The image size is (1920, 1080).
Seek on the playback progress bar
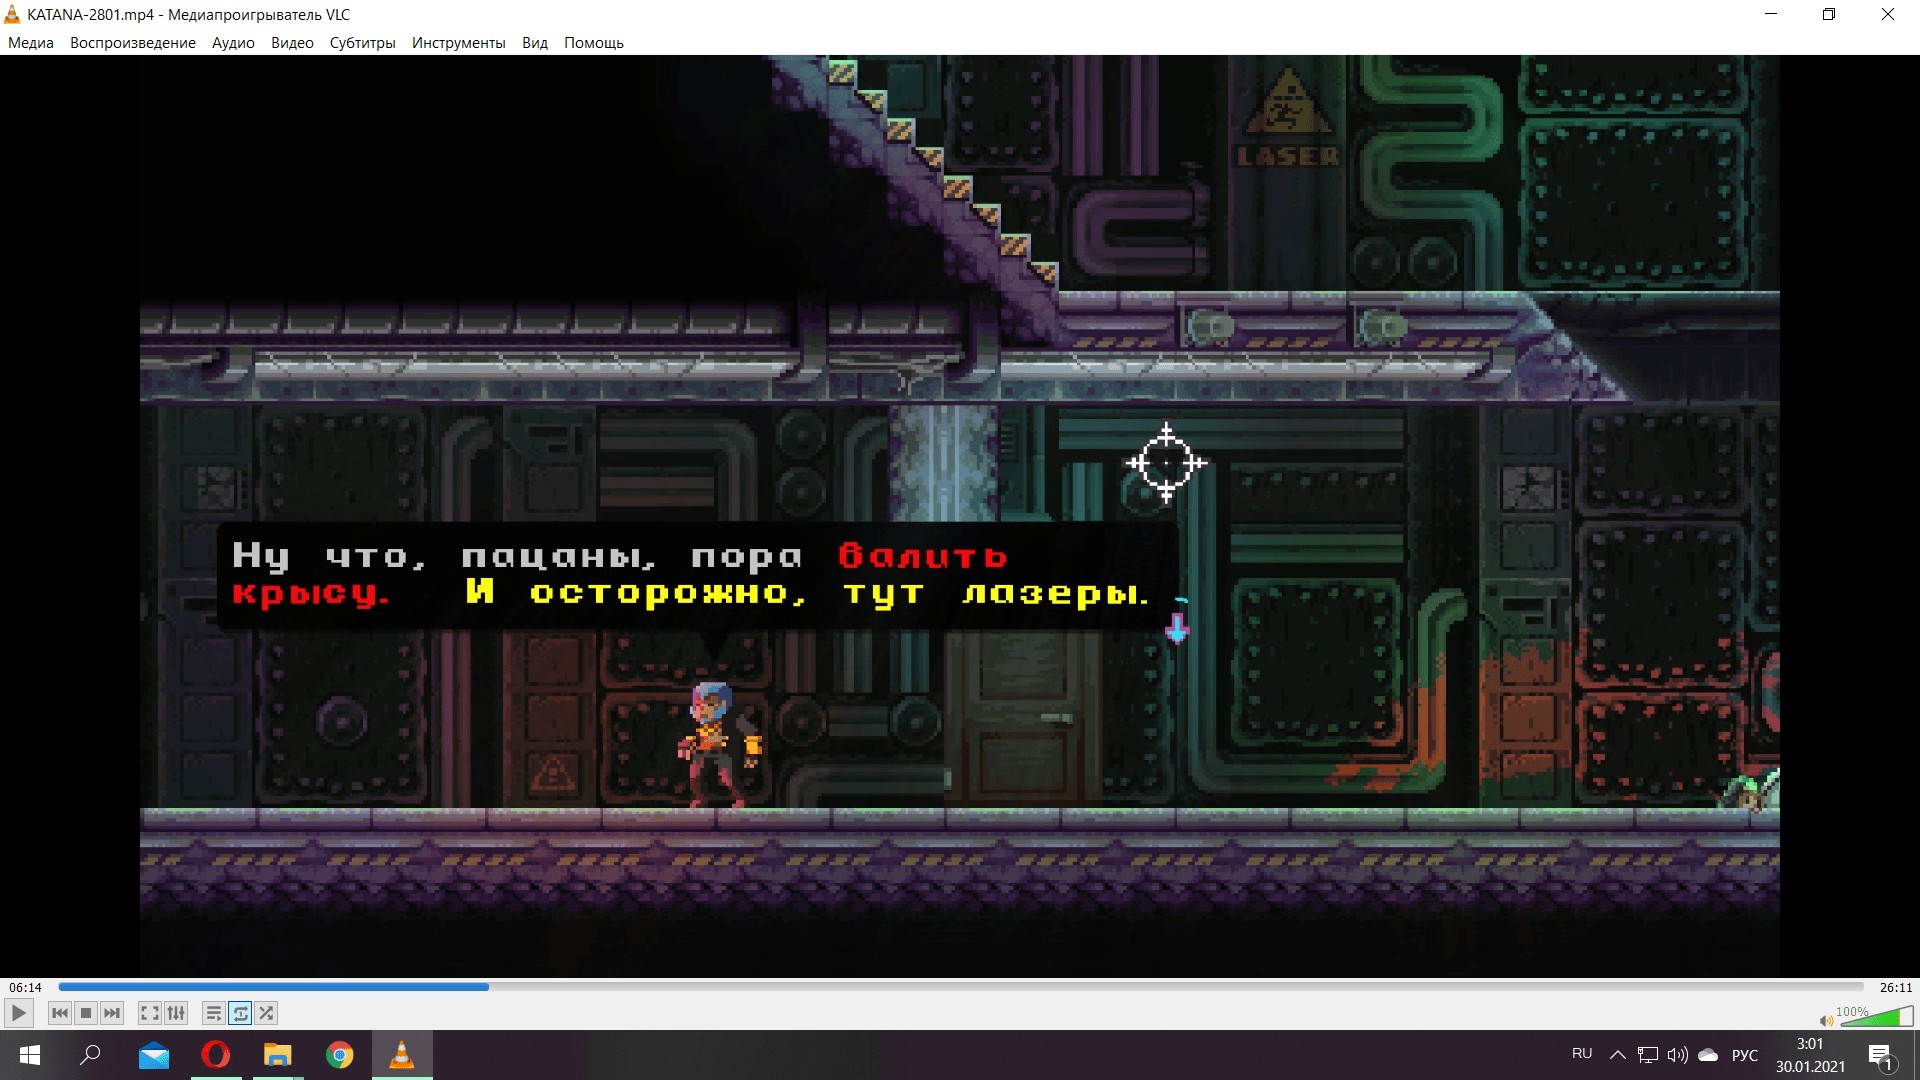click(x=961, y=987)
